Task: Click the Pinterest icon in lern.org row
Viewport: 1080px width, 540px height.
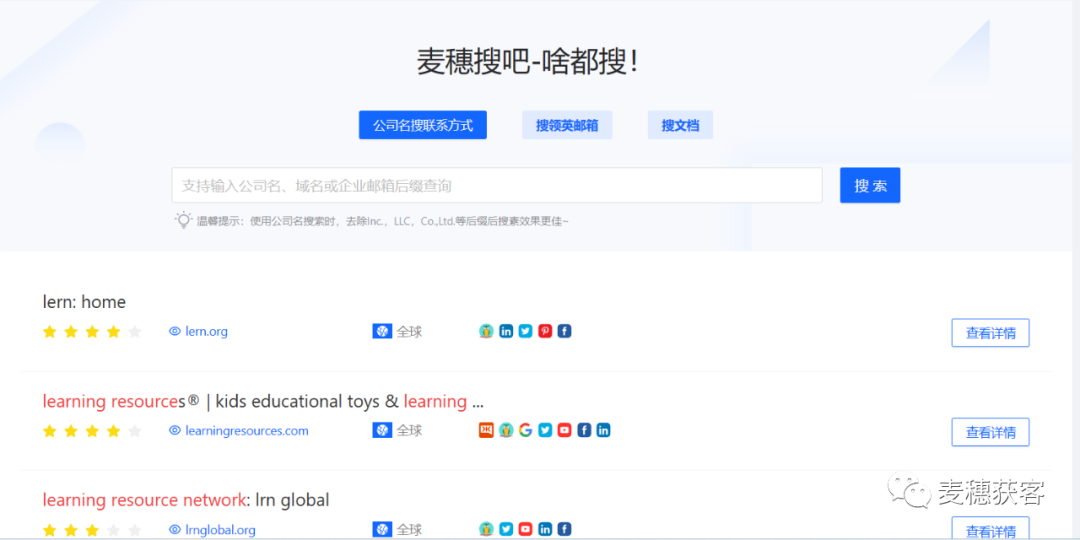Action: tap(545, 331)
